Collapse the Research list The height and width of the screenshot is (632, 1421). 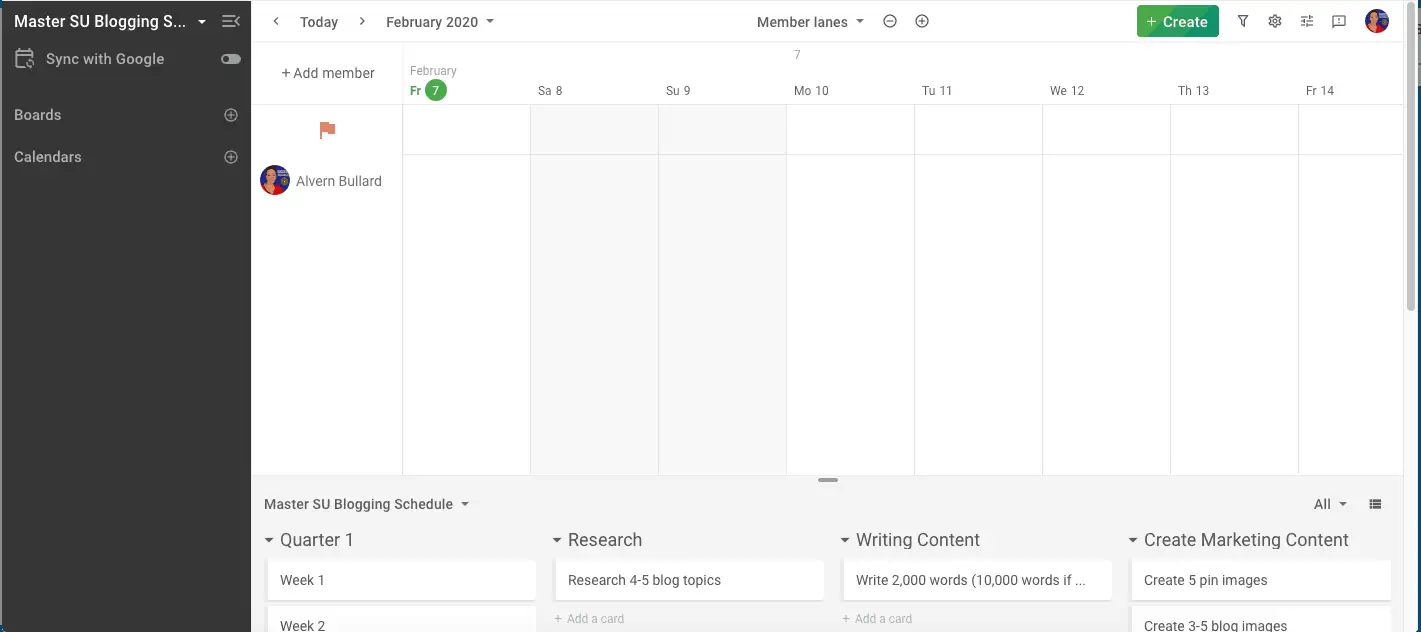pyautogui.click(x=557, y=540)
